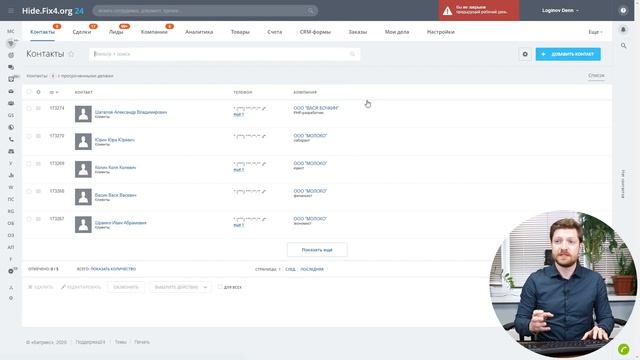This screenshot has height=360, width=640.
Task: Click the help question mark icon
Action: [x=623, y=11]
